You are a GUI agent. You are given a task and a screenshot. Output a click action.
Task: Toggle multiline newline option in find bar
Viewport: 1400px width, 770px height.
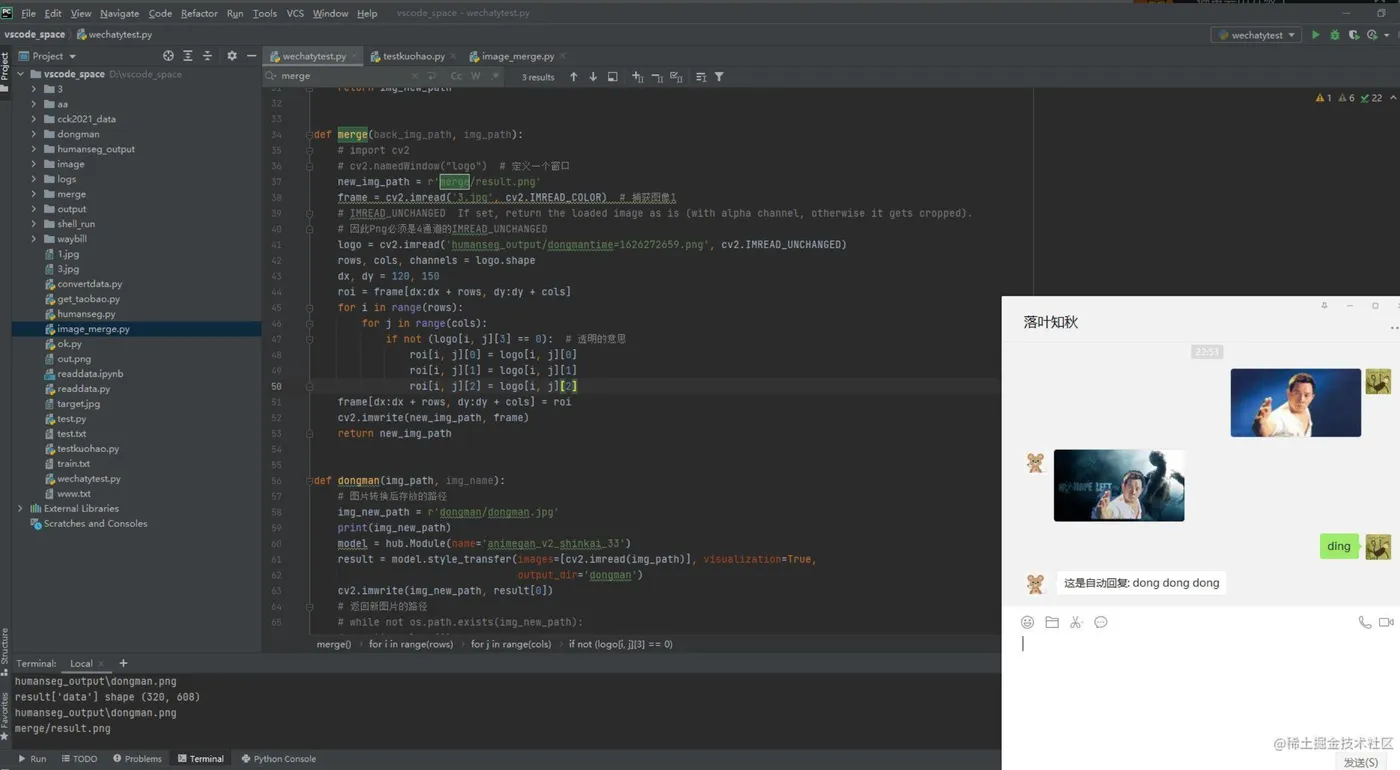tap(432, 76)
